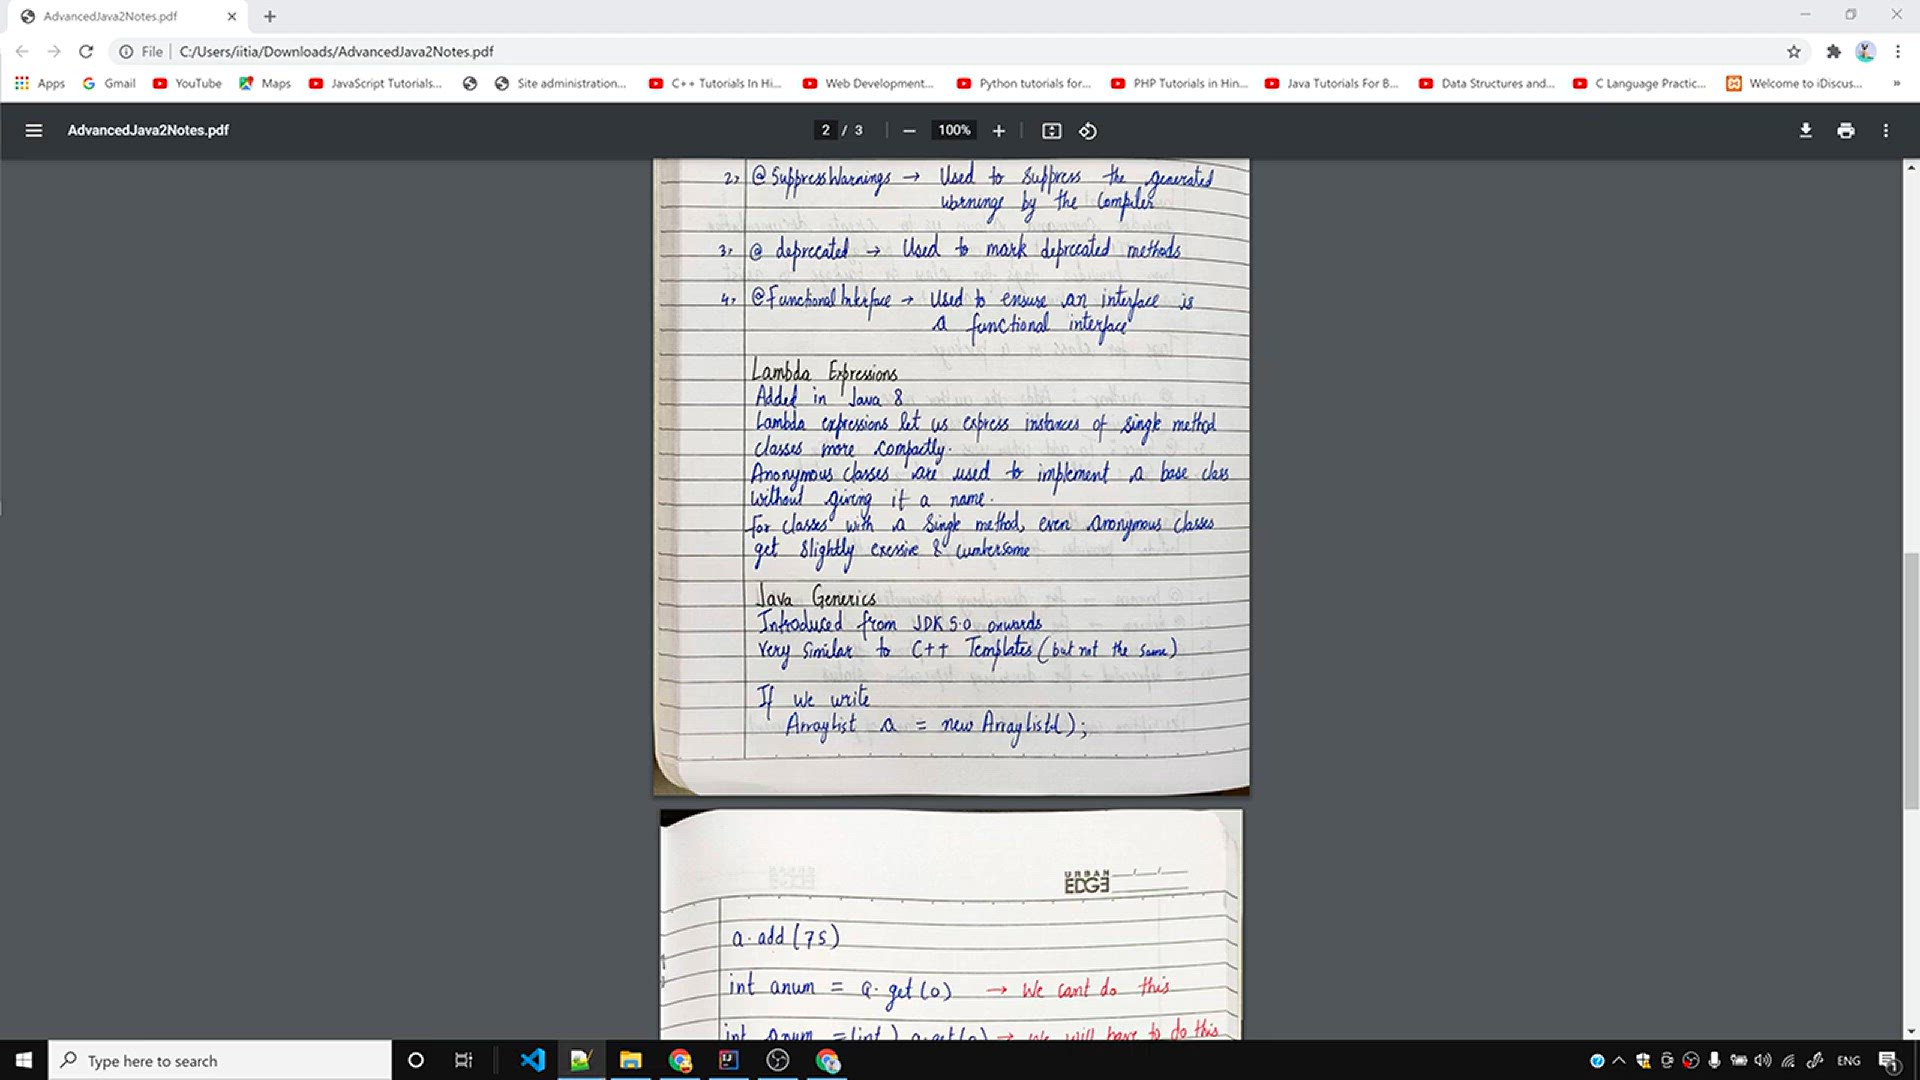Image resolution: width=1920 pixels, height=1080 pixels.
Task: Zoom in on the PDF
Action: pos(998,131)
